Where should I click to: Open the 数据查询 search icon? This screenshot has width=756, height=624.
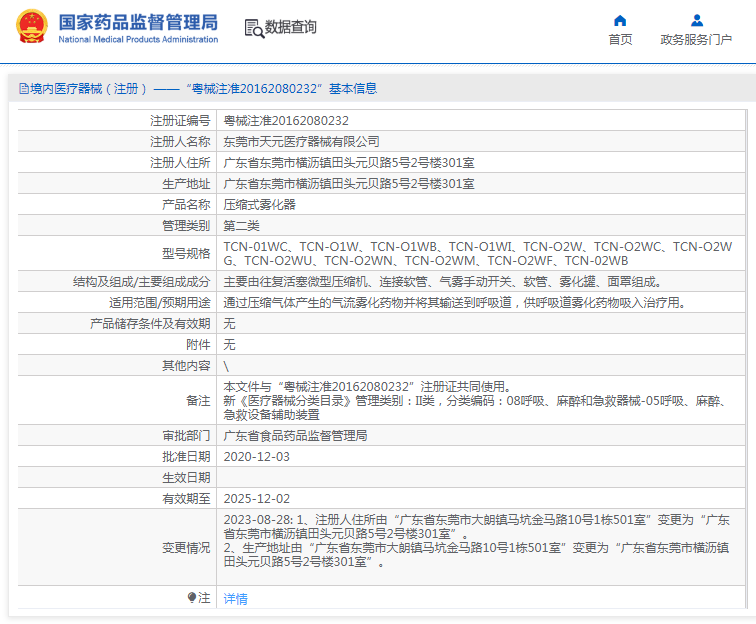(254, 28)
